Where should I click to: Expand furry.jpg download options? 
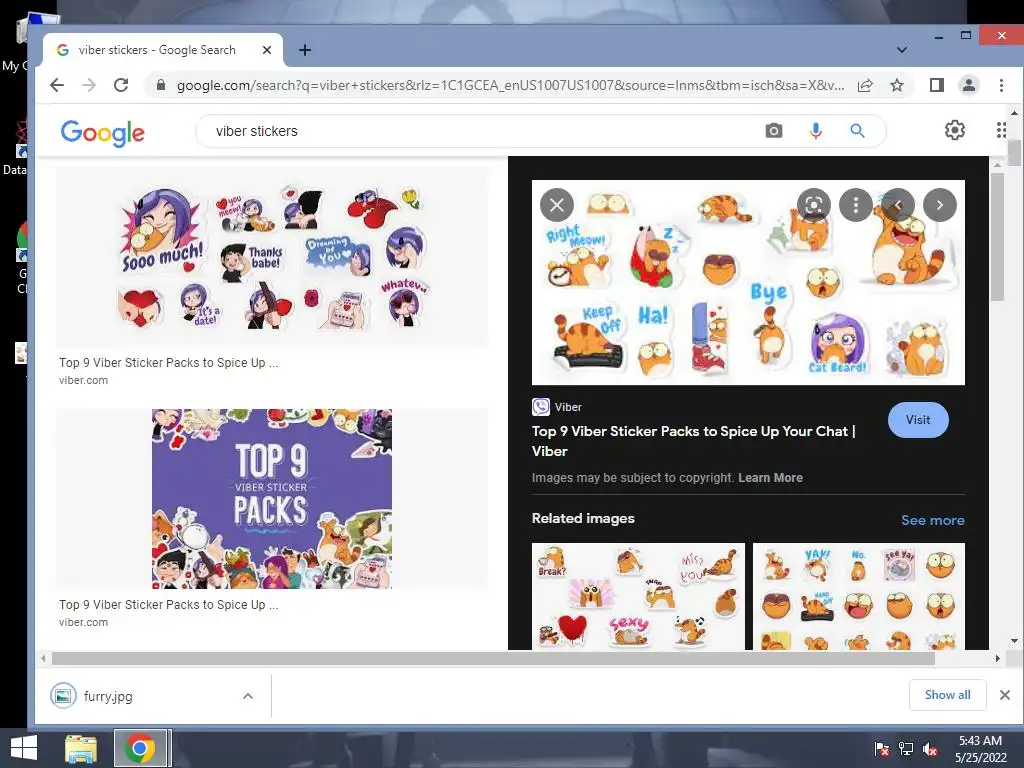pos(248,696)
